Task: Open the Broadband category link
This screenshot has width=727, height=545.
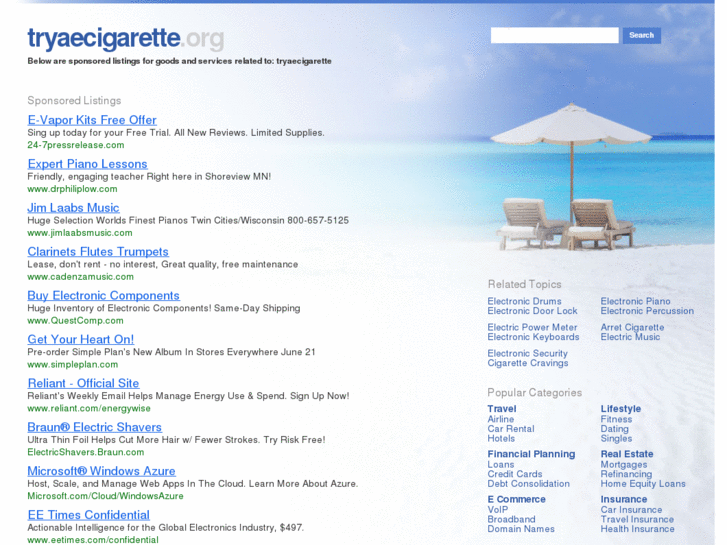Action: click(511, 519)
